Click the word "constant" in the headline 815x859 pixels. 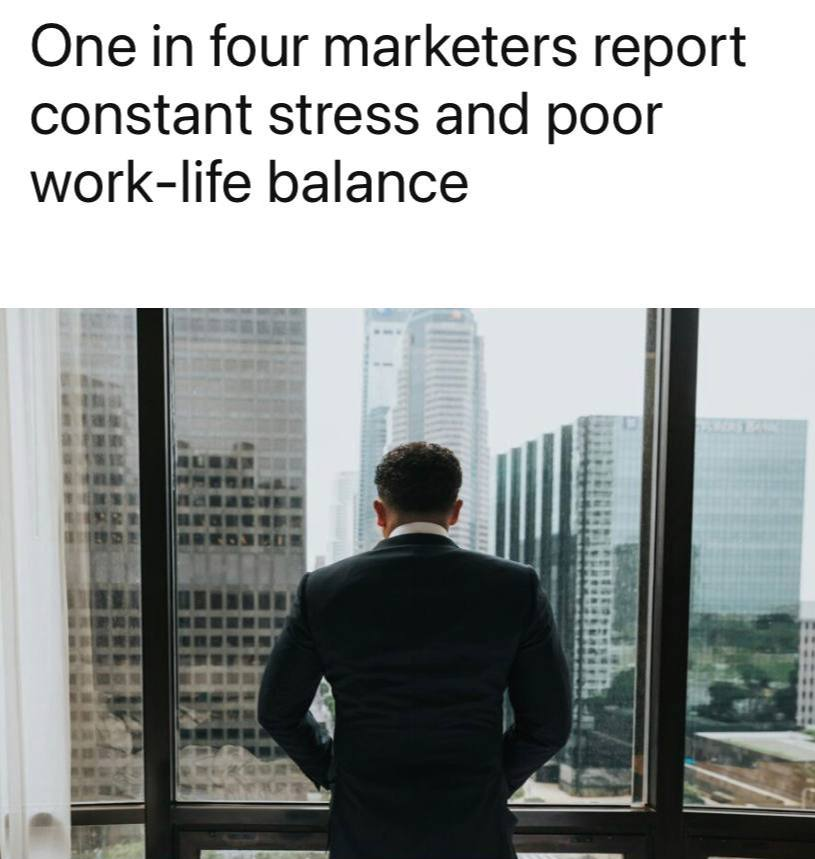pos(141,115)
